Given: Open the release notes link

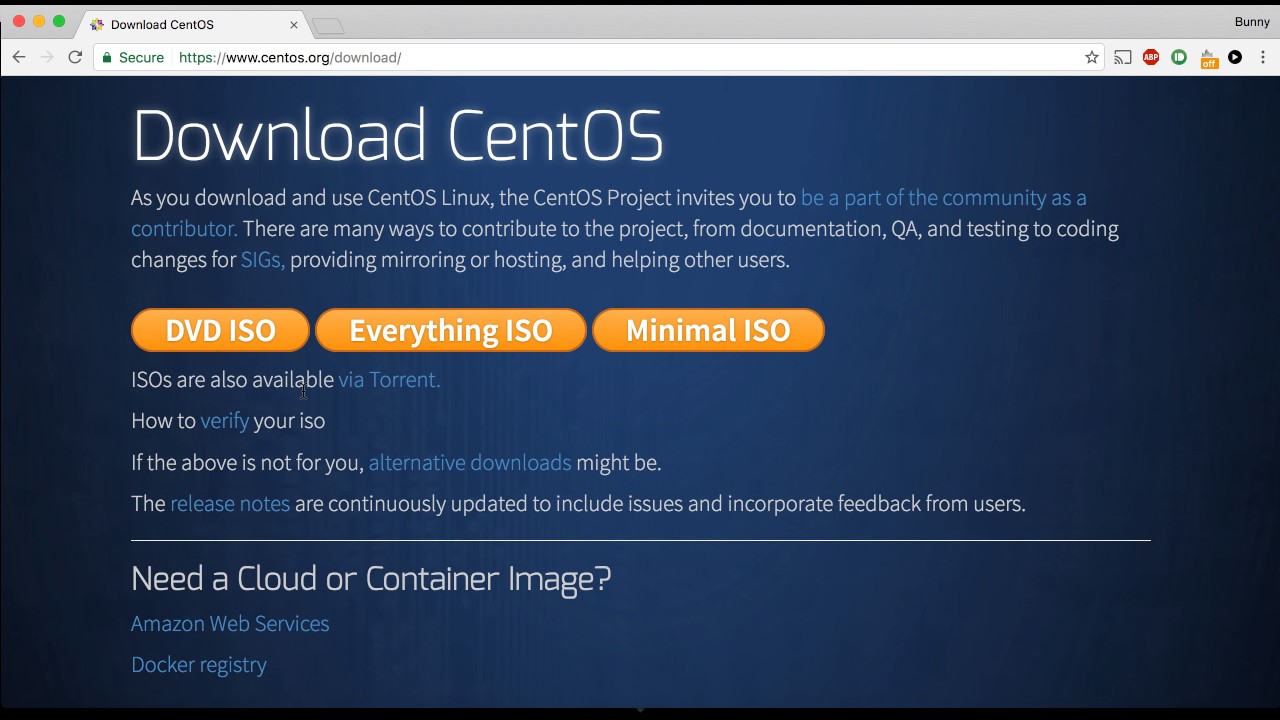Looking at the screenshot, I should click(x=230, y=503).
